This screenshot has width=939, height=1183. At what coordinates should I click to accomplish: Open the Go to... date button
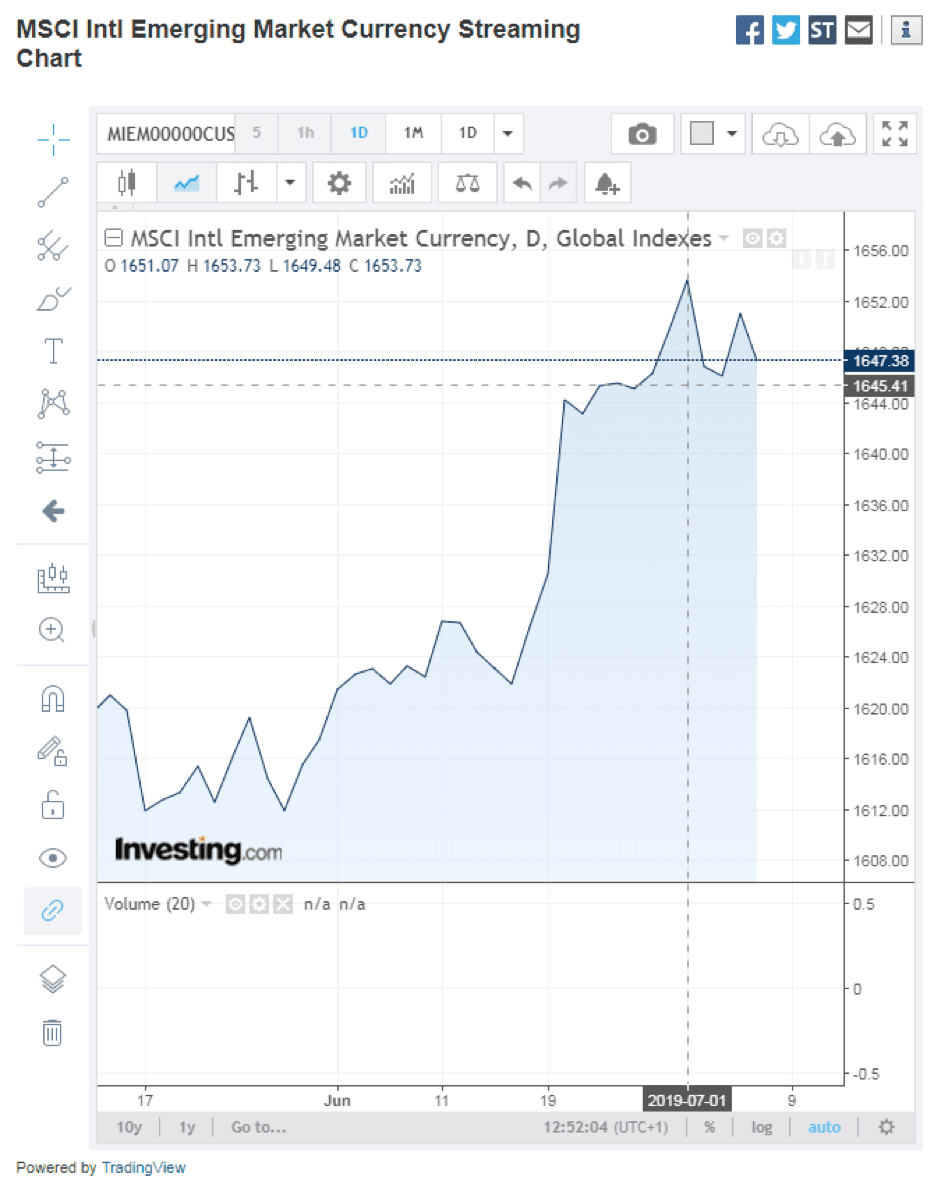point(259,1127)
